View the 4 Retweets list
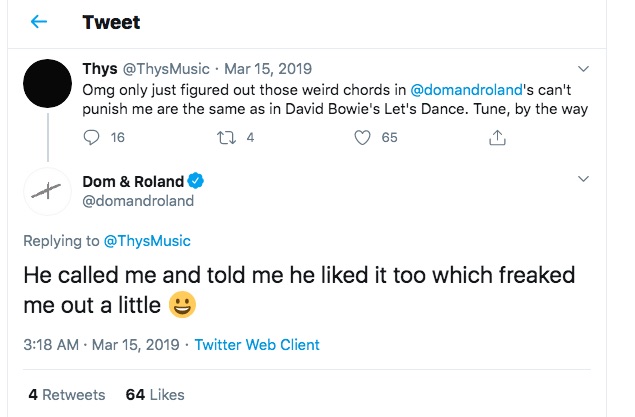Viewport: 635px width, 417px height. point(66,395)
